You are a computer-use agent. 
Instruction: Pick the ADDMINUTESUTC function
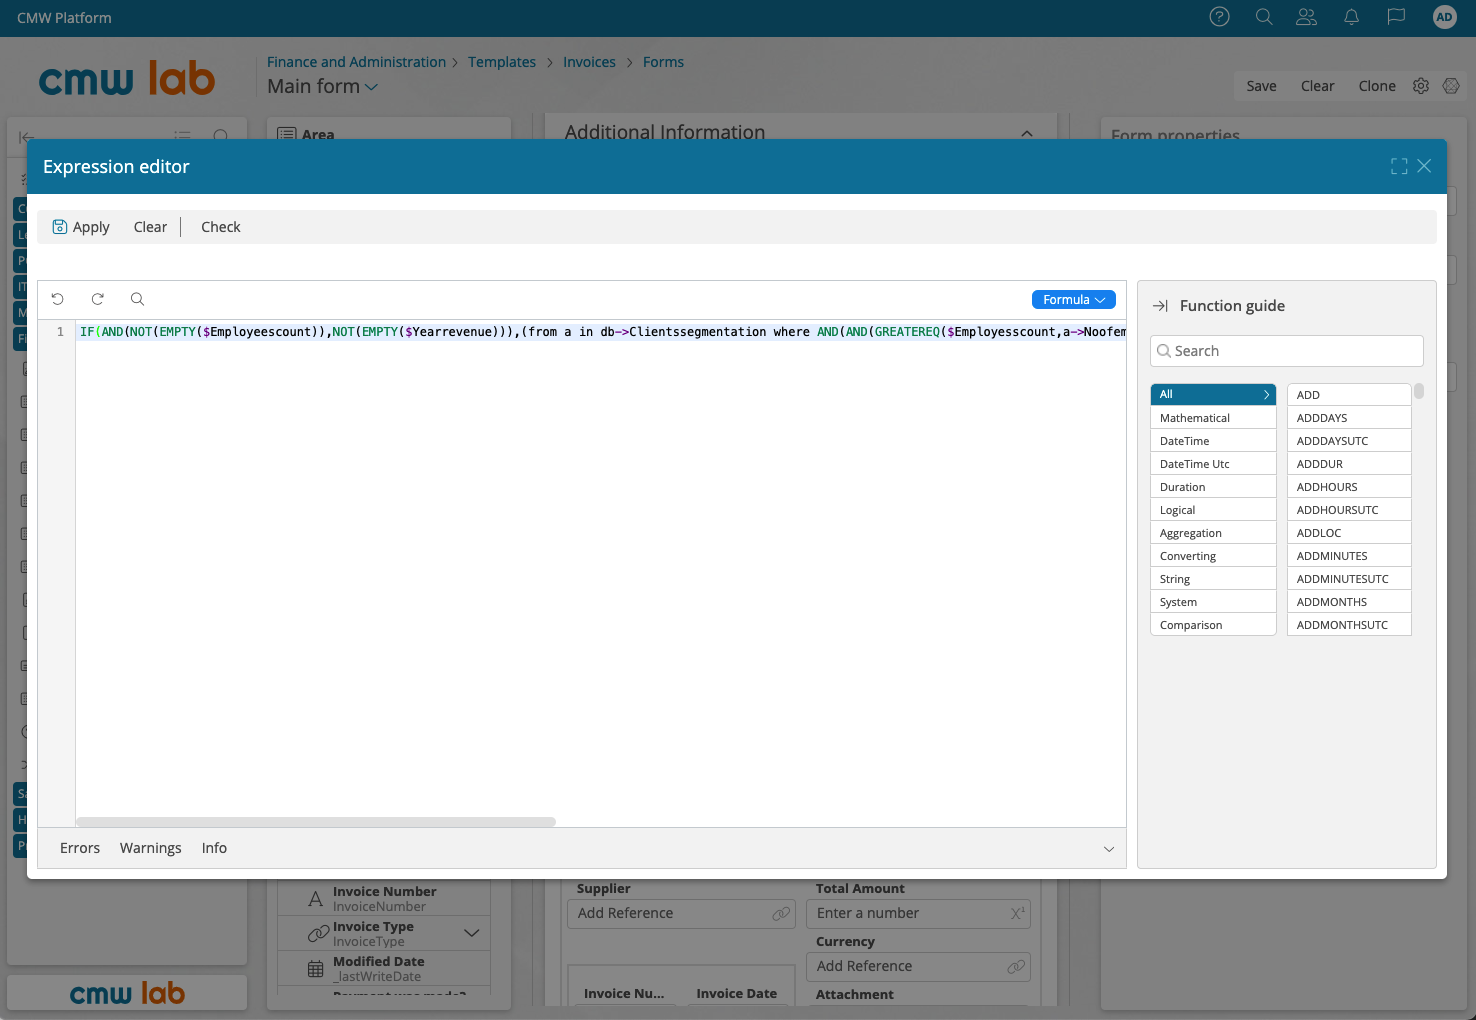click(1349, 579)
